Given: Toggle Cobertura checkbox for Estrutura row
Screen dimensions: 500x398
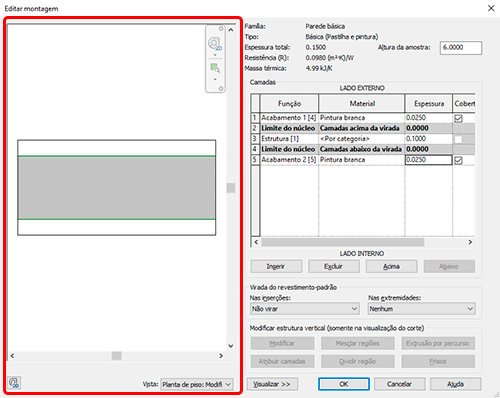Looking at the screenshot, I should 458,139.
